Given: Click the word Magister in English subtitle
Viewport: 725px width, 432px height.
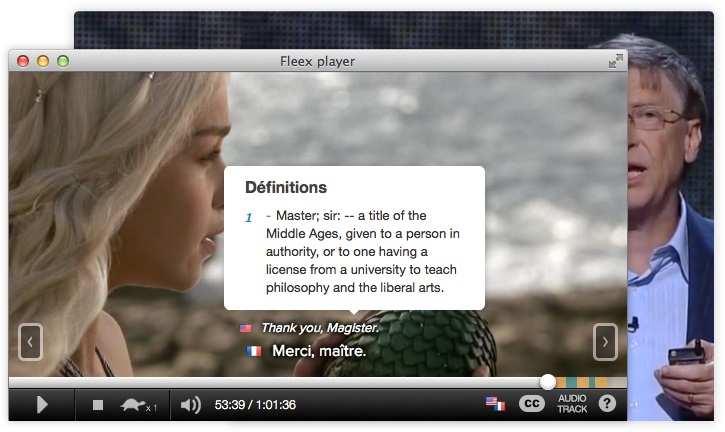Looking at the screenshot, I should point(353,328).
